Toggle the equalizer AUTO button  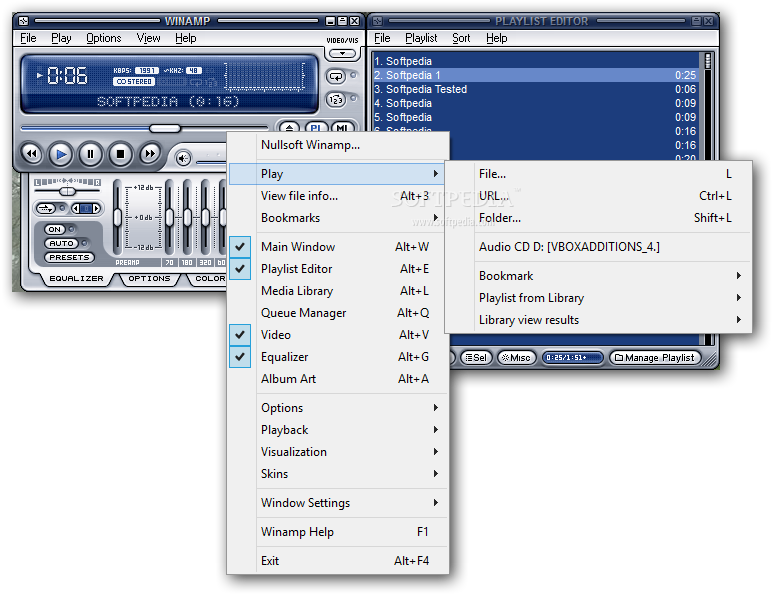click(x=61, y=243)
